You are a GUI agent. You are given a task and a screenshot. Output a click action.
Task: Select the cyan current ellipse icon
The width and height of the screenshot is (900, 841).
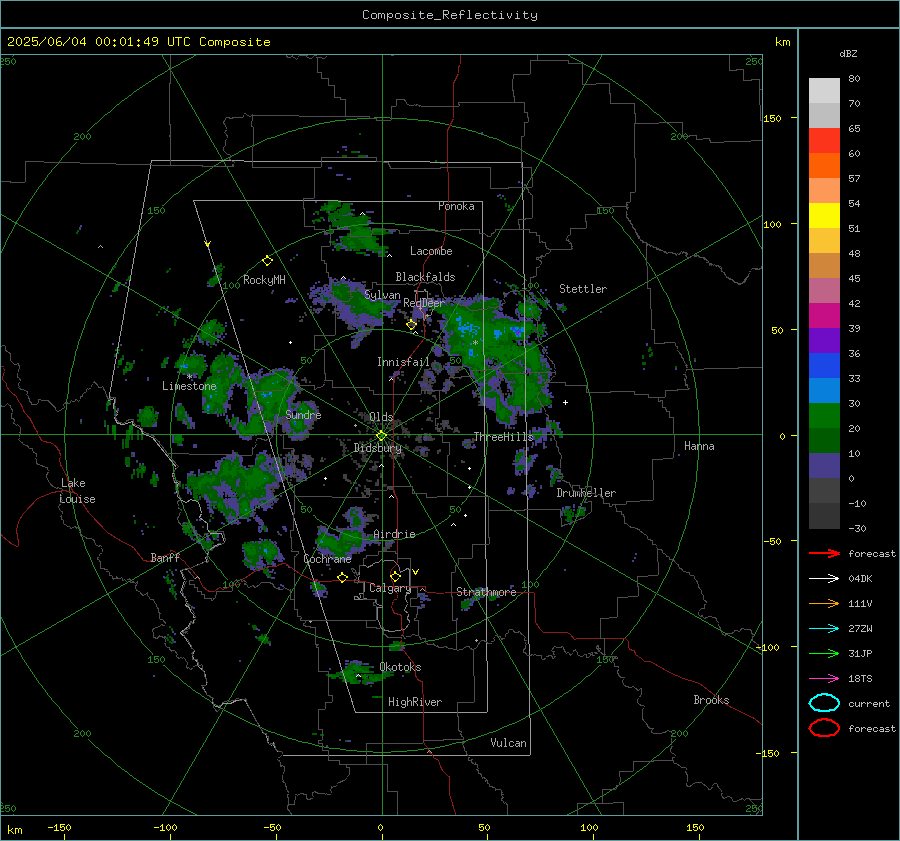[x=824, y=703]
